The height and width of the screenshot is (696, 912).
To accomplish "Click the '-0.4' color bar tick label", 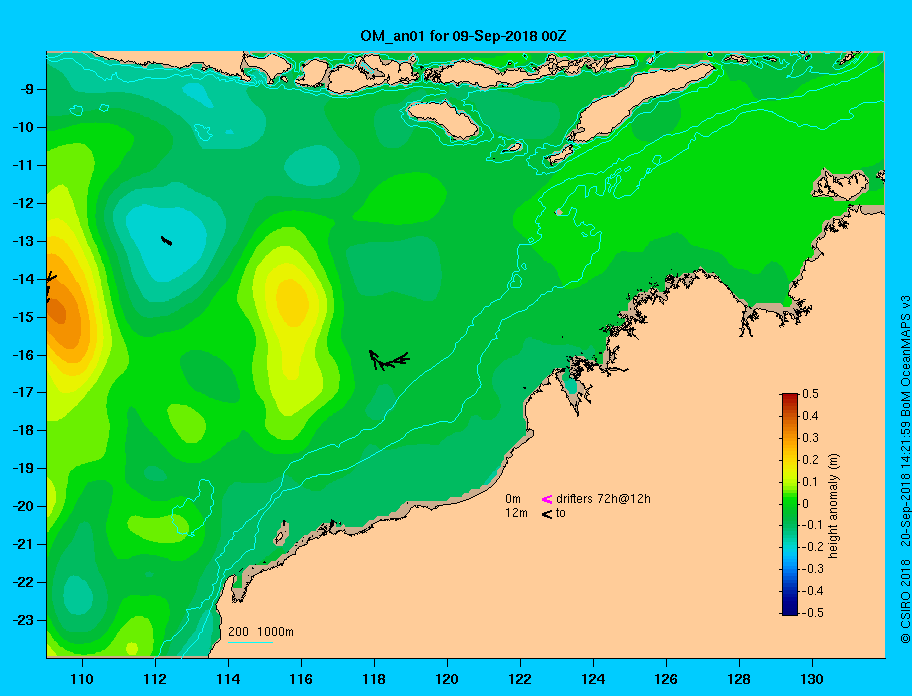I will pos(812,591).
